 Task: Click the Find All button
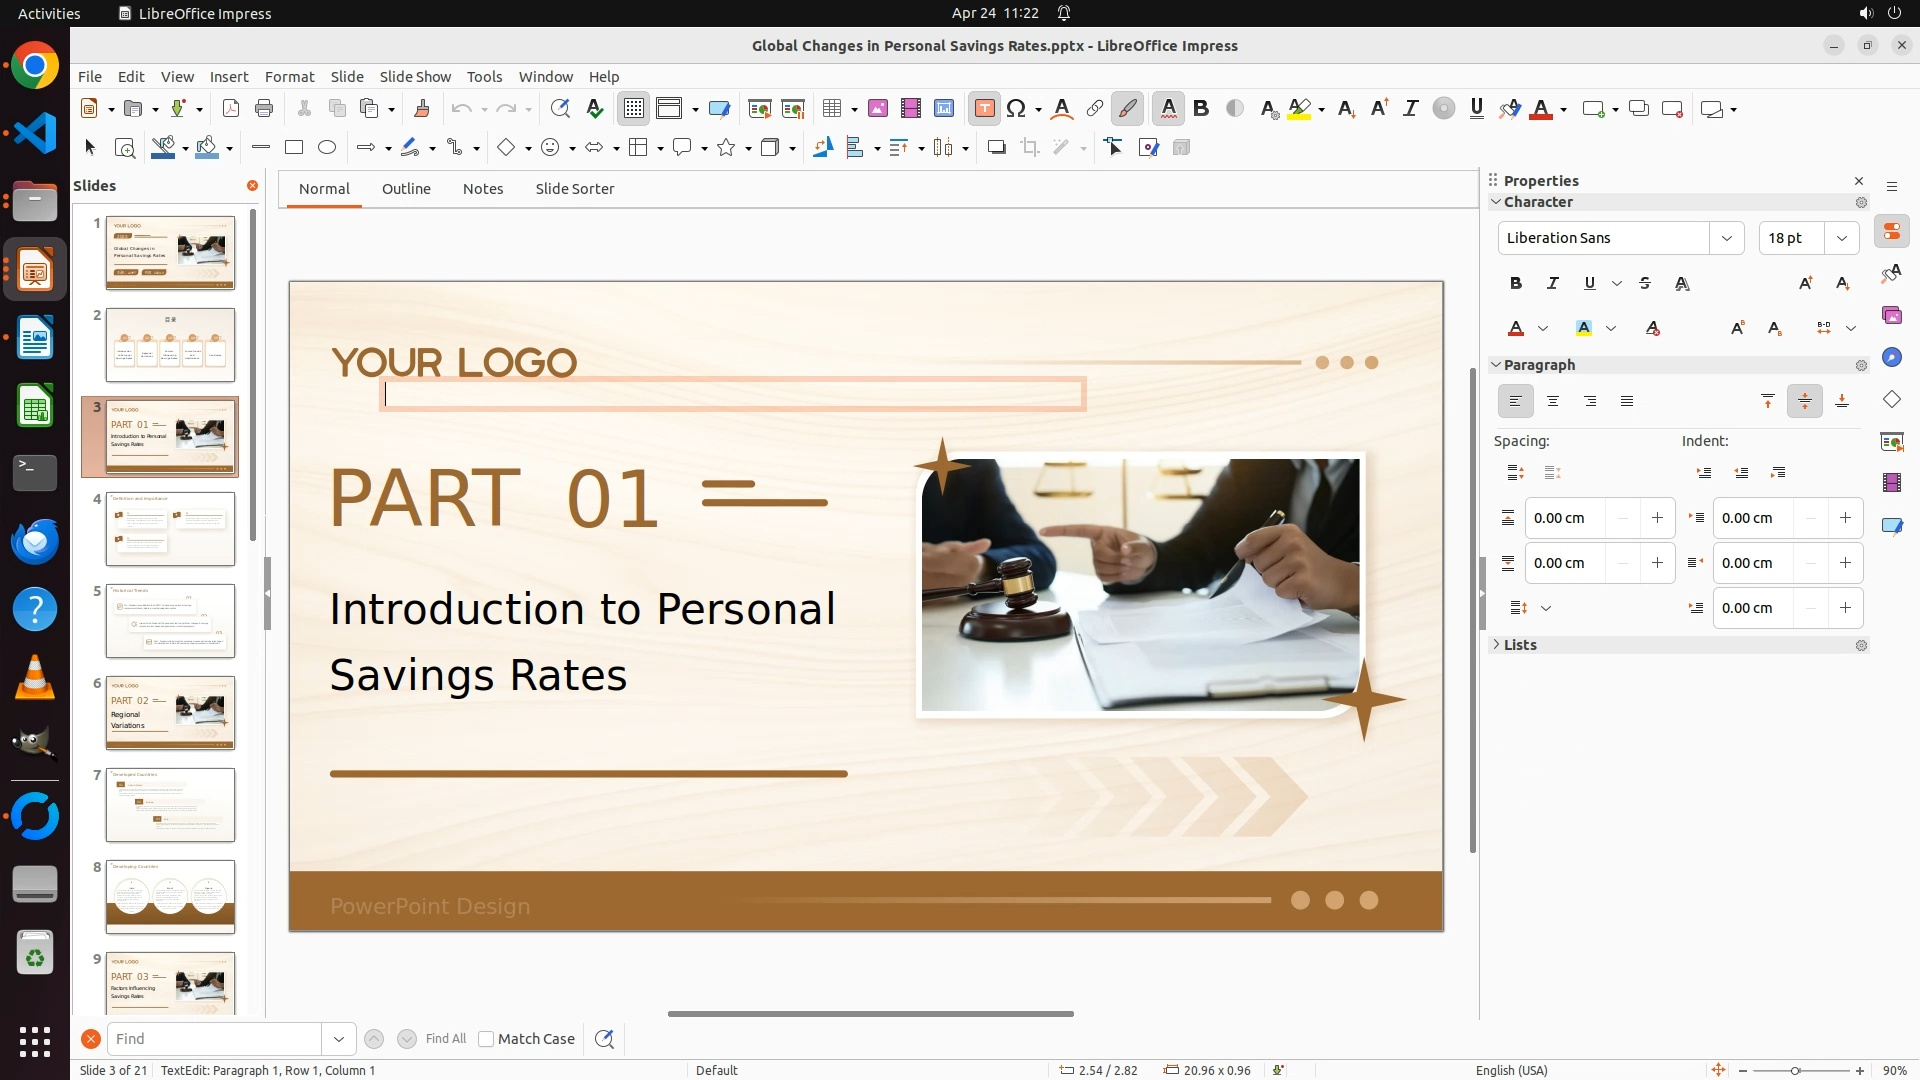pos(445,1039)
